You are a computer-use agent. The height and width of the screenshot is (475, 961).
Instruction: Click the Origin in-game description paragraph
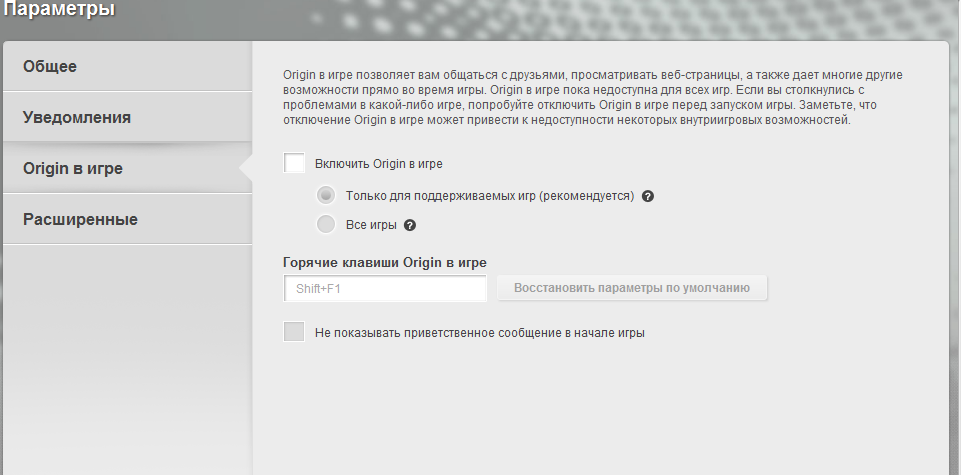(x=593, y=97)
